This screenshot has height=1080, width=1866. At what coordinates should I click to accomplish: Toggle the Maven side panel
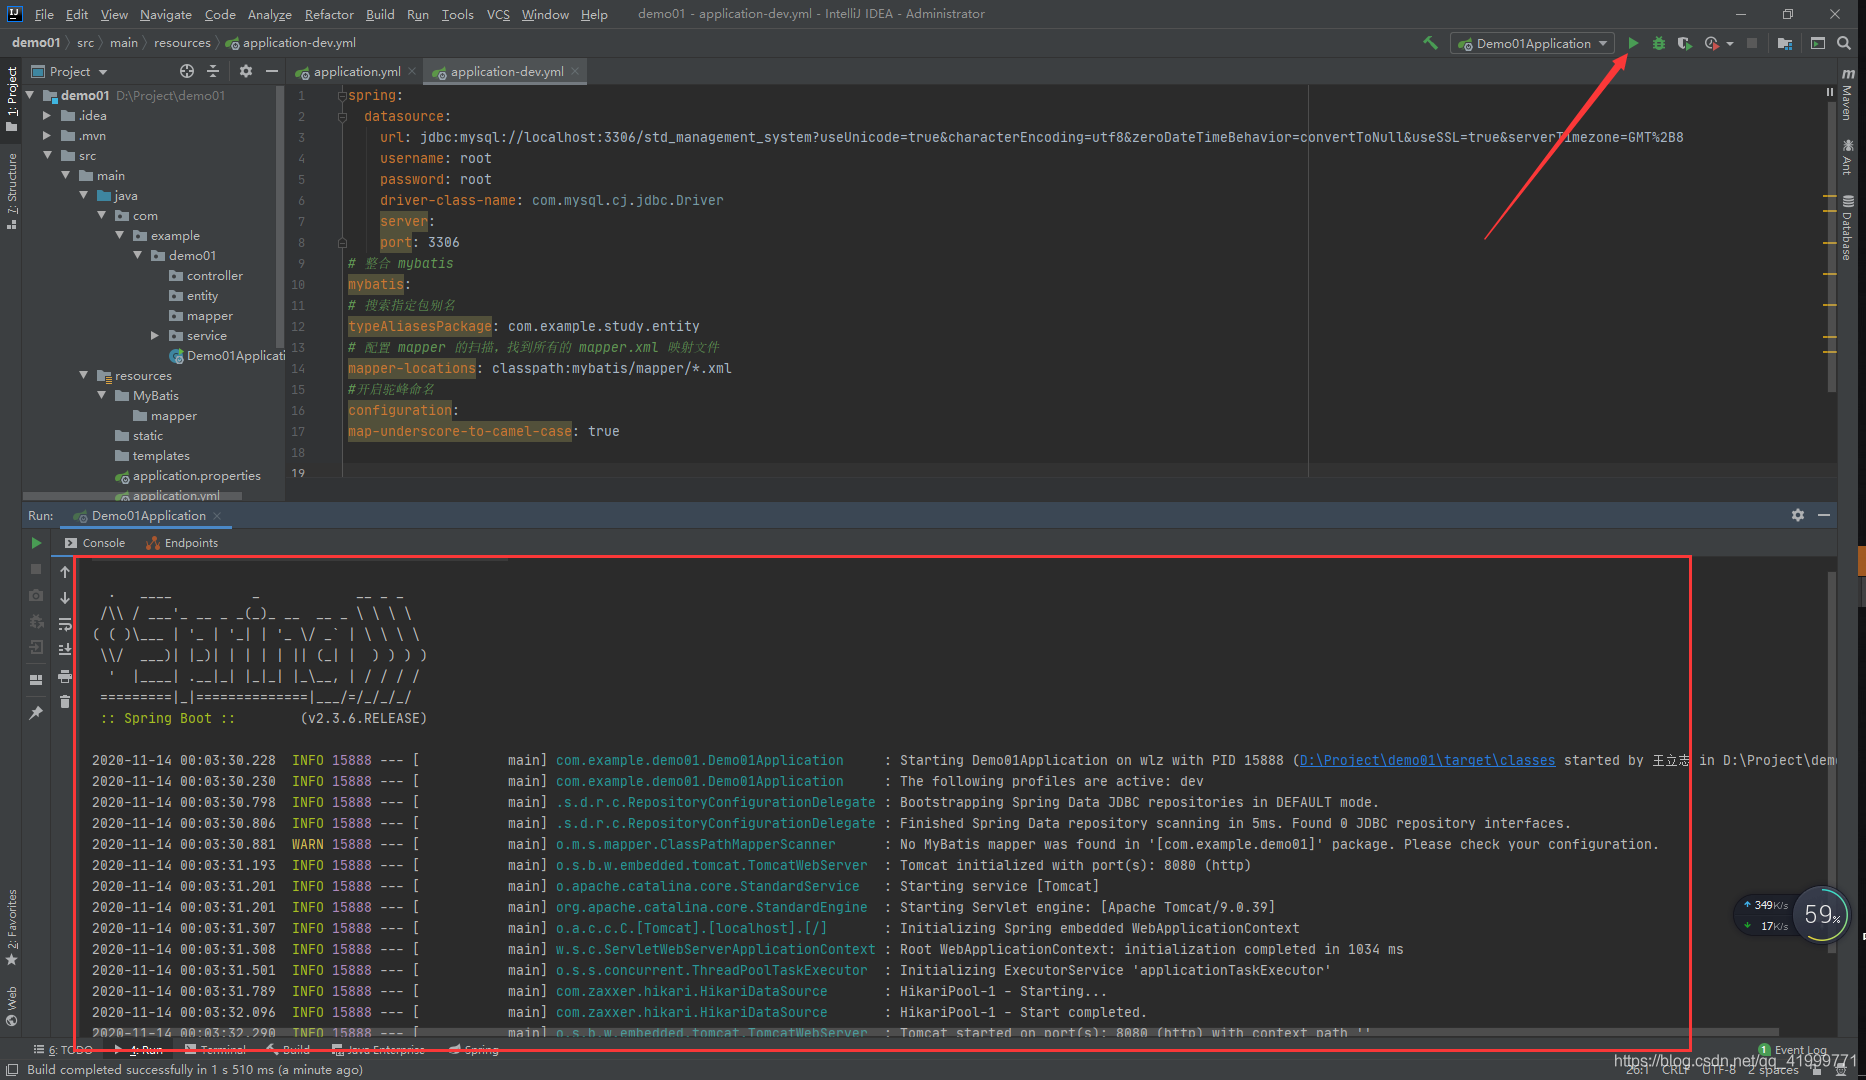click(1848, 93)
